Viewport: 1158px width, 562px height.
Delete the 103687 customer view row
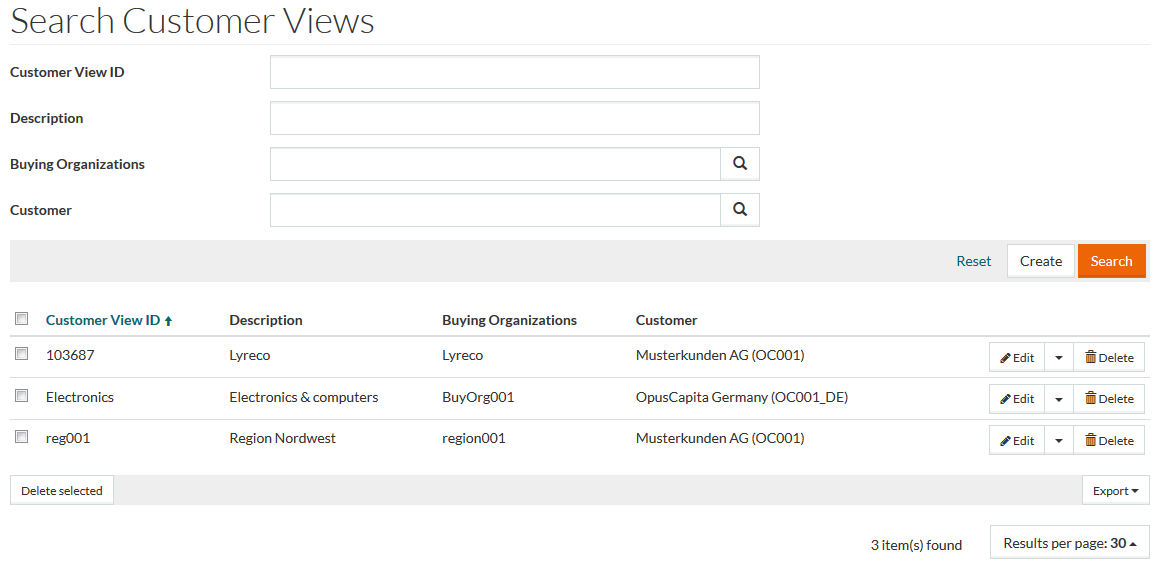point(1109,357)
